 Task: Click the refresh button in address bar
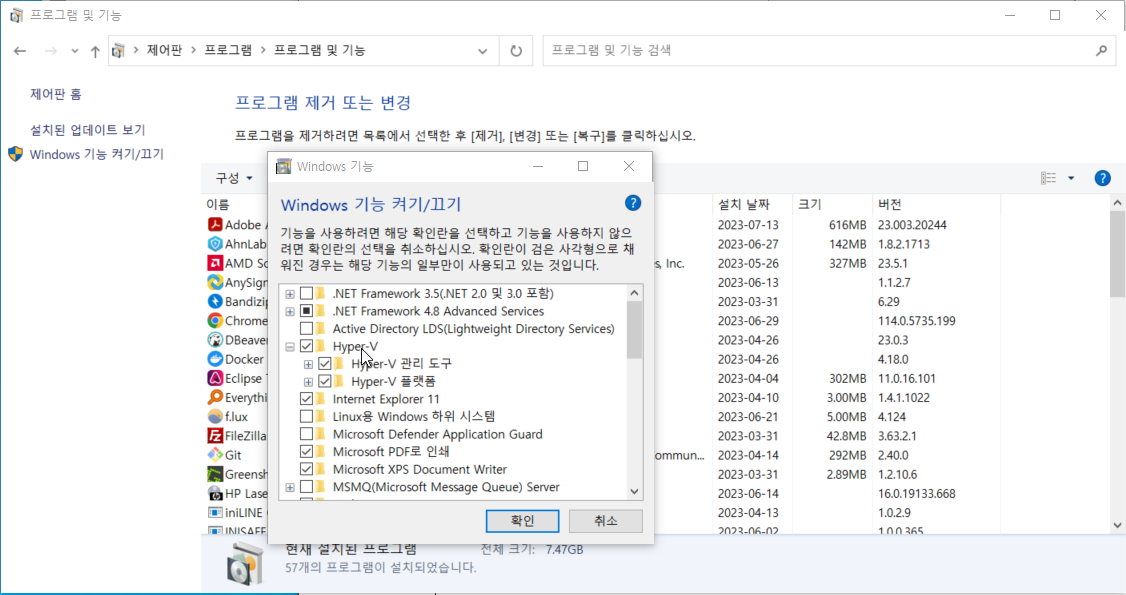pos(516,51)
